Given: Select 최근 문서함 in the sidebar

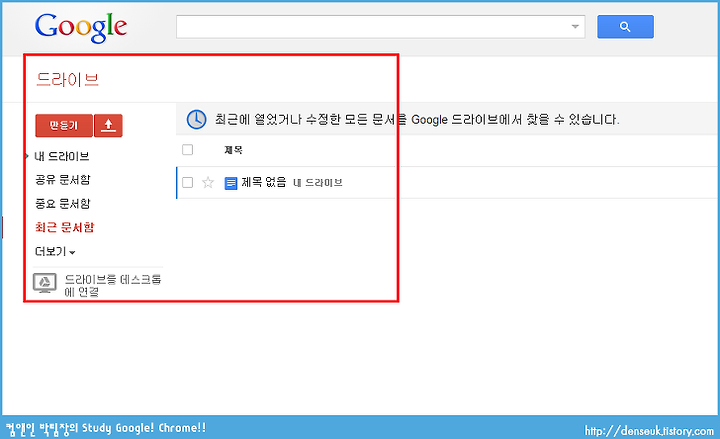Looking at the screenshot, I should tap(65, 227).
